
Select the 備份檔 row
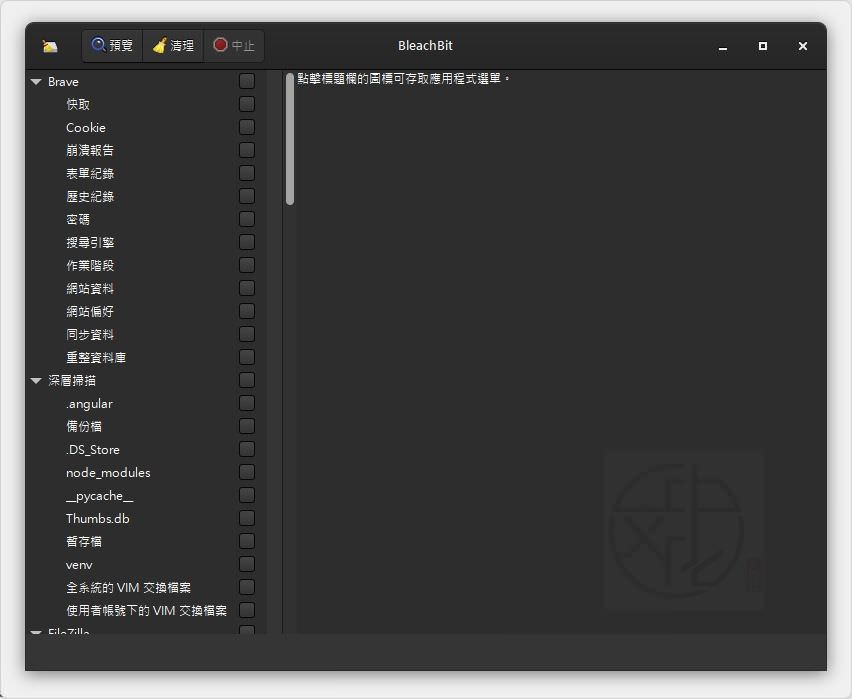click(x=84, y=427)
